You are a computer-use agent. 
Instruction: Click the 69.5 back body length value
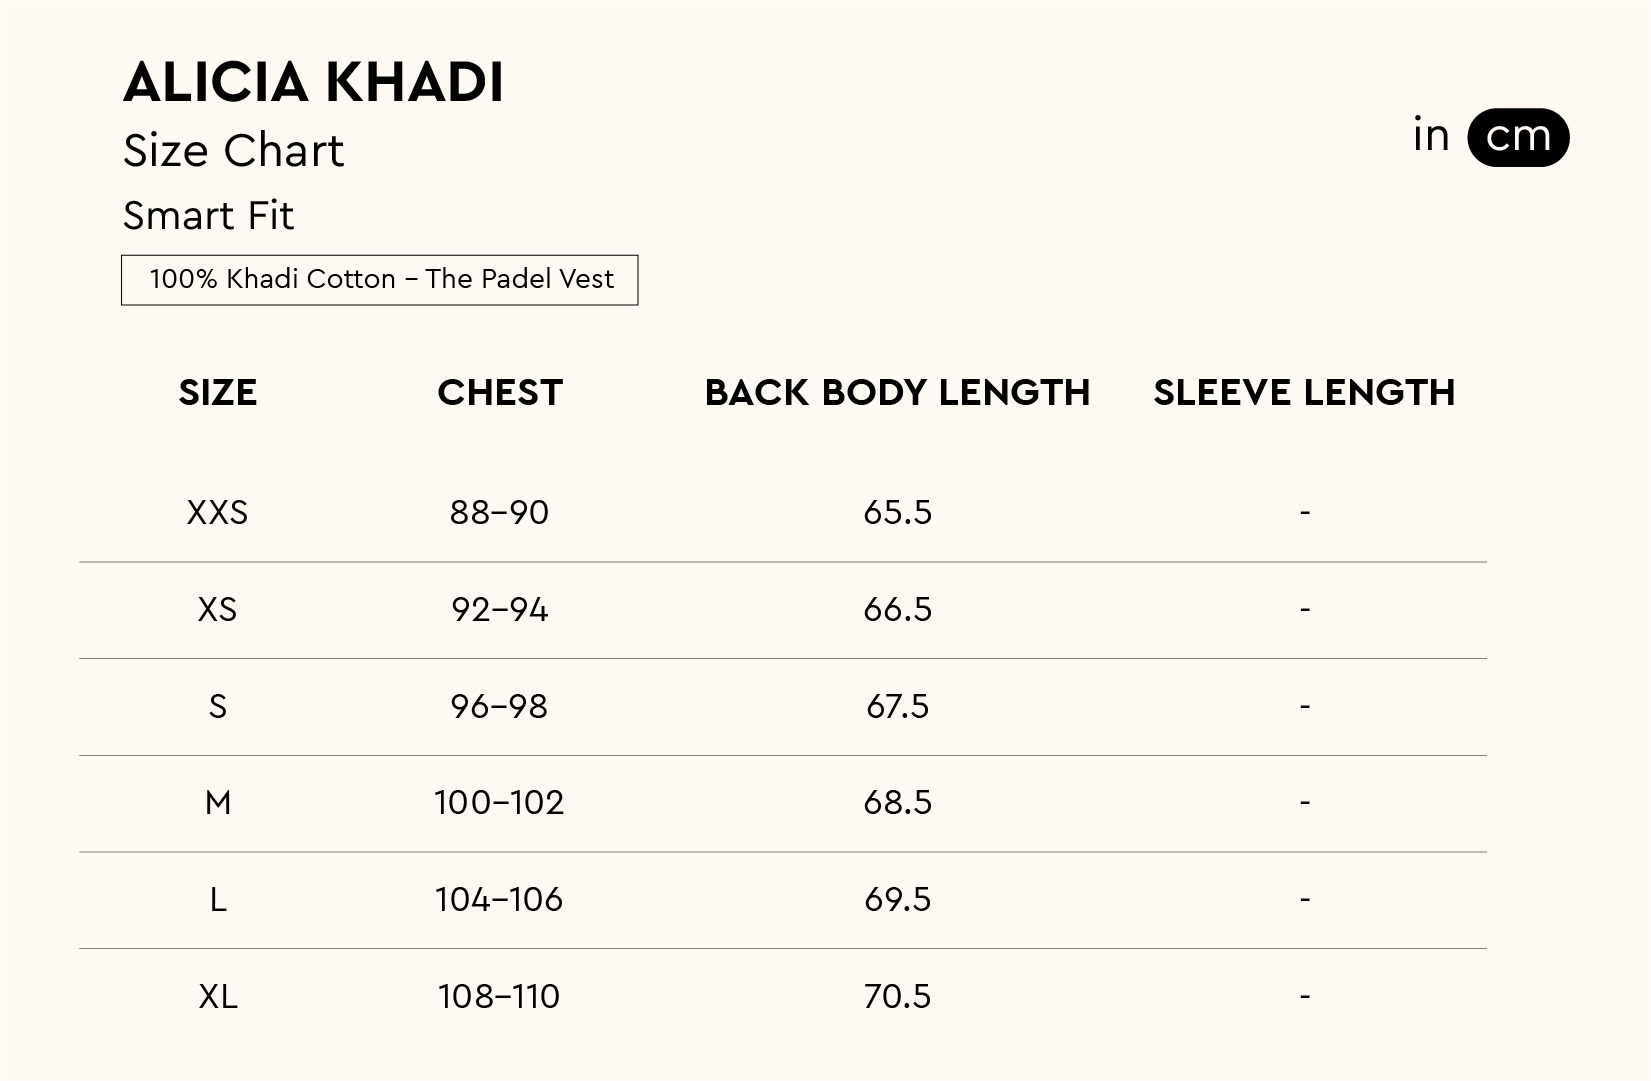(x=897, y=900)
